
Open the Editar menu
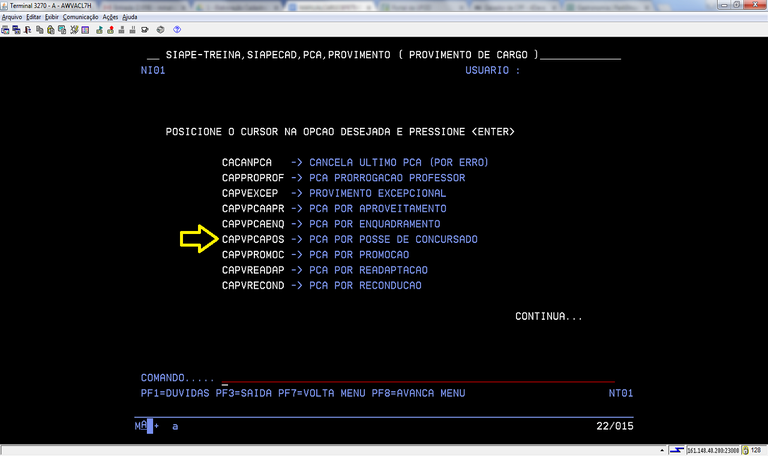click(x=34, y=17)
